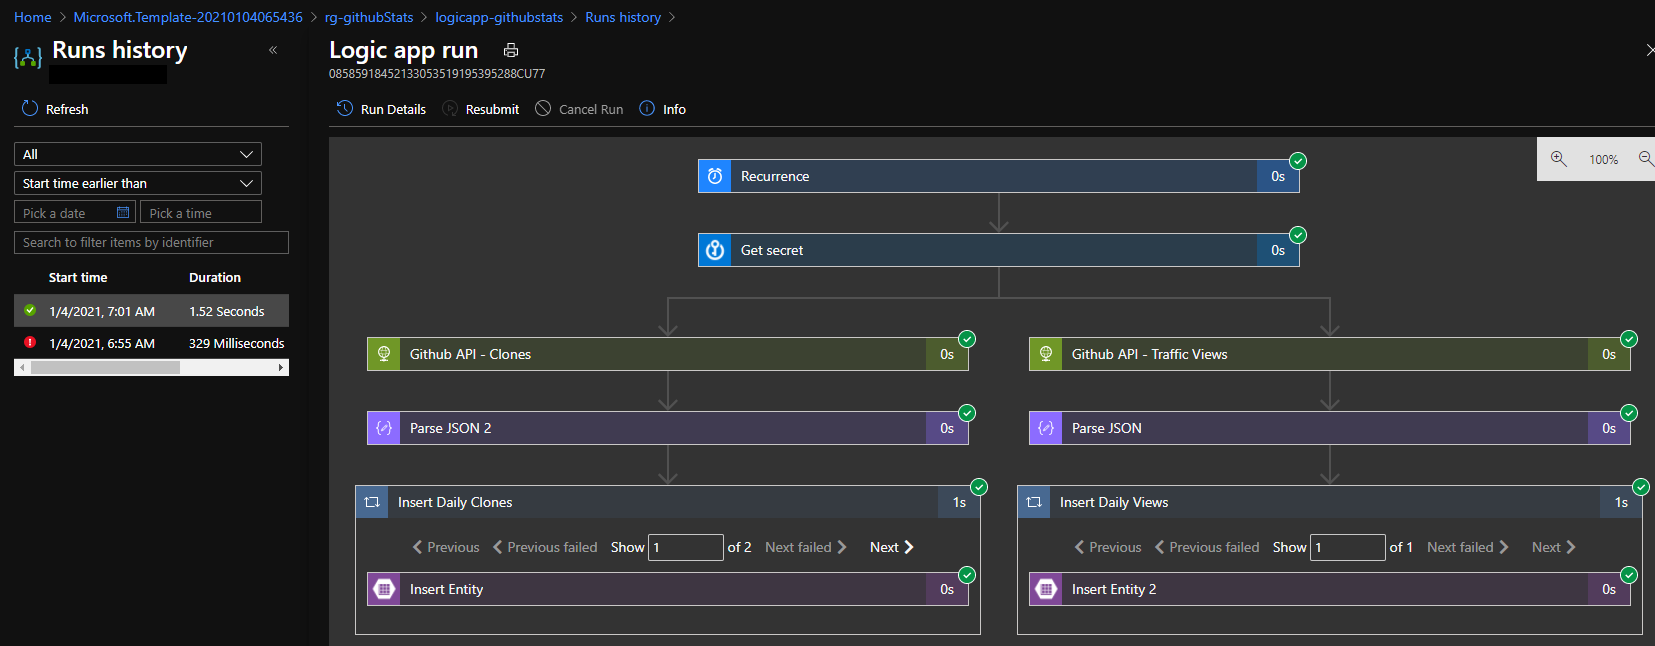This screenshot has width=1655, height=646.
Task: Collapse the Insert Daily Views loop header
Action: (1330, 502)
